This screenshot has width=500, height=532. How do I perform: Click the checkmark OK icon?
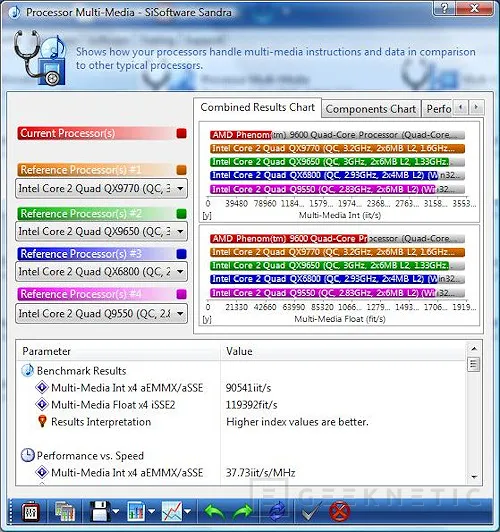point(311,512)
